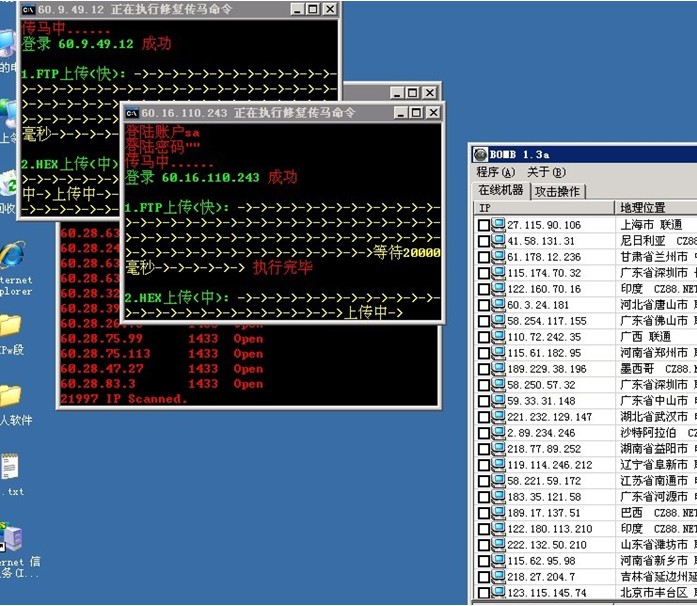The height and width of the screenshot is (606, 697).
Task: Click computer icon beside 58.250.57.32
Action: click(x=498, y=385)
